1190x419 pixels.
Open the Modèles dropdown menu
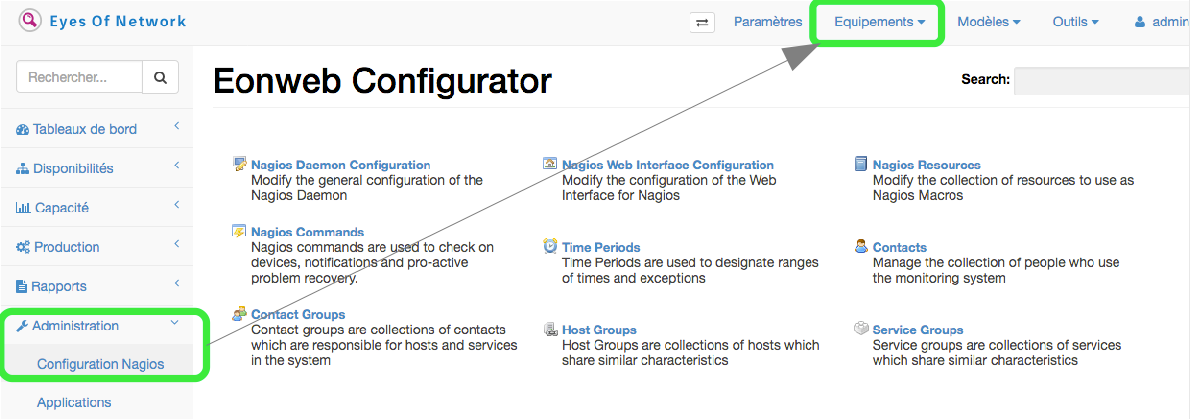point(988,21)
